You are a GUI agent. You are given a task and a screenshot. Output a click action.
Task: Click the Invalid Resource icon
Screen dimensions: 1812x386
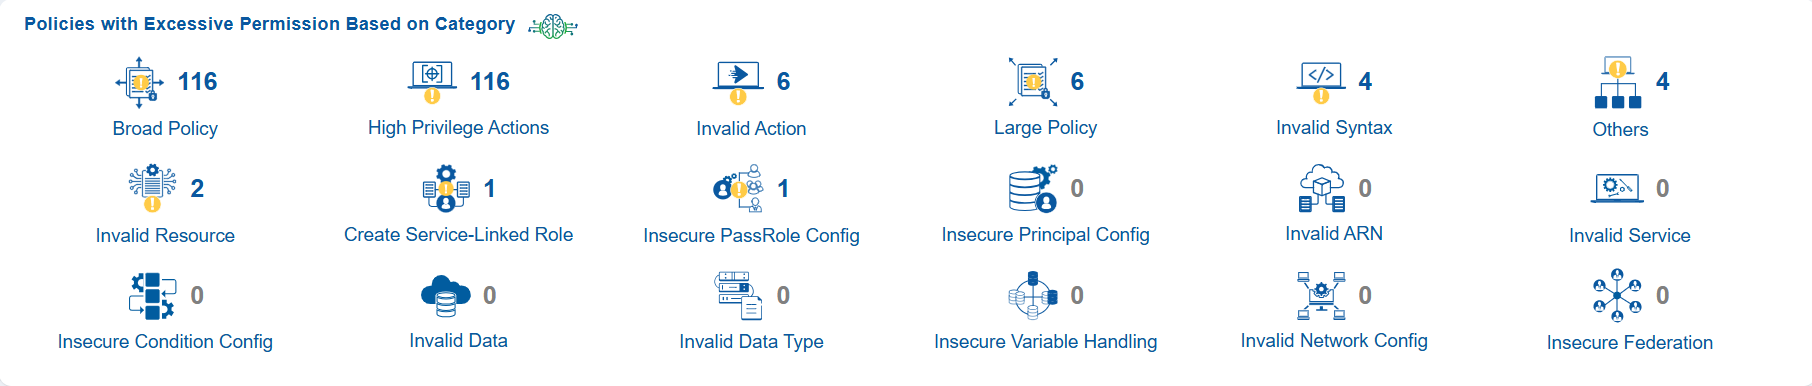click(x=152, y=188)
